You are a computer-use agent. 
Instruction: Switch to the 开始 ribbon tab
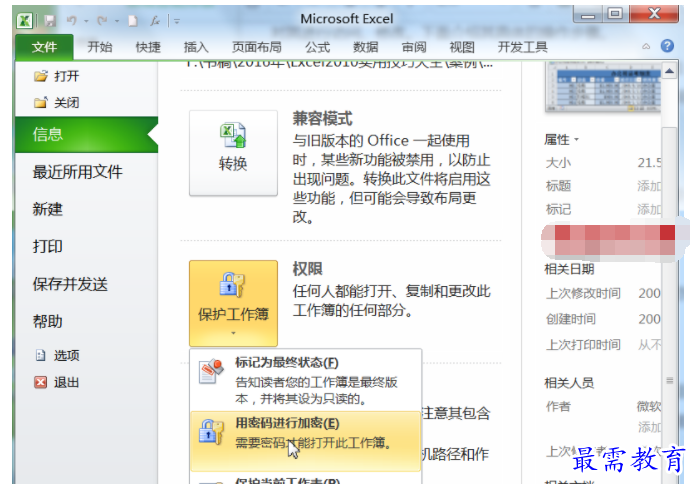(100, 47)
